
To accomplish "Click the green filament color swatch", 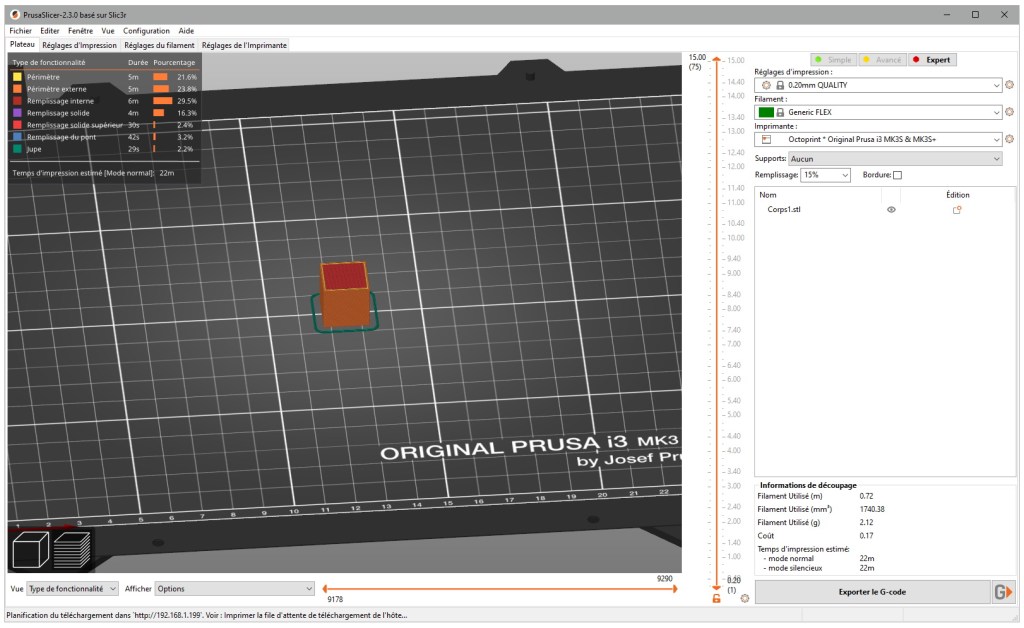I will click(x=766, y=112).
